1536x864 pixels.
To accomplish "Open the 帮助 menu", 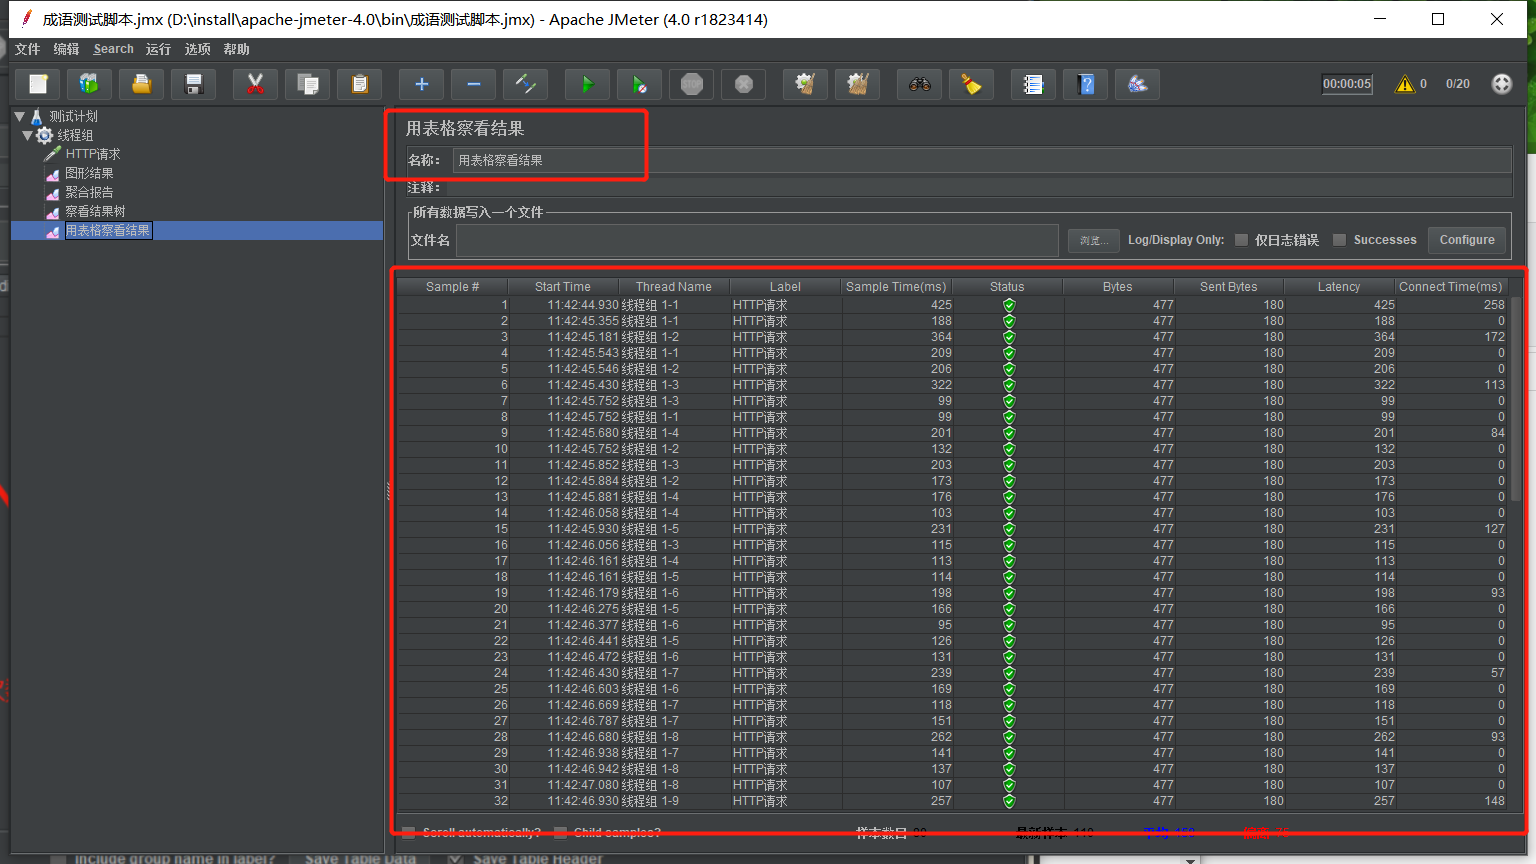I will [236, 49].
